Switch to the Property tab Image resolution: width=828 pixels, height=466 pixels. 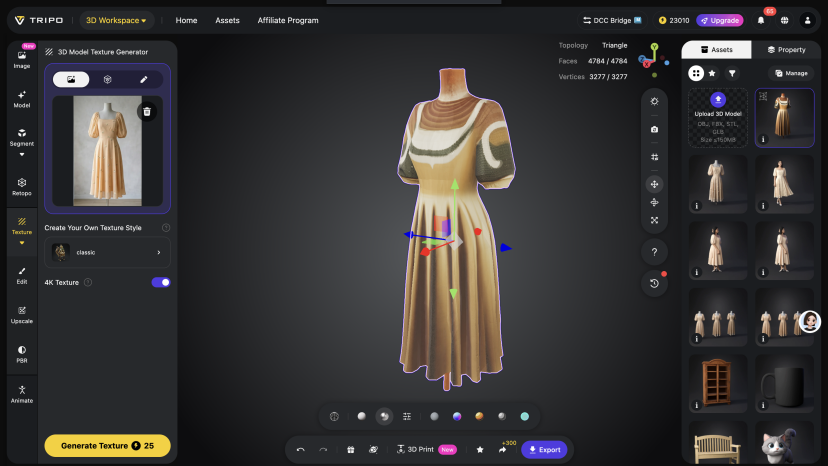pyautogui.click(x=786, y=49)
